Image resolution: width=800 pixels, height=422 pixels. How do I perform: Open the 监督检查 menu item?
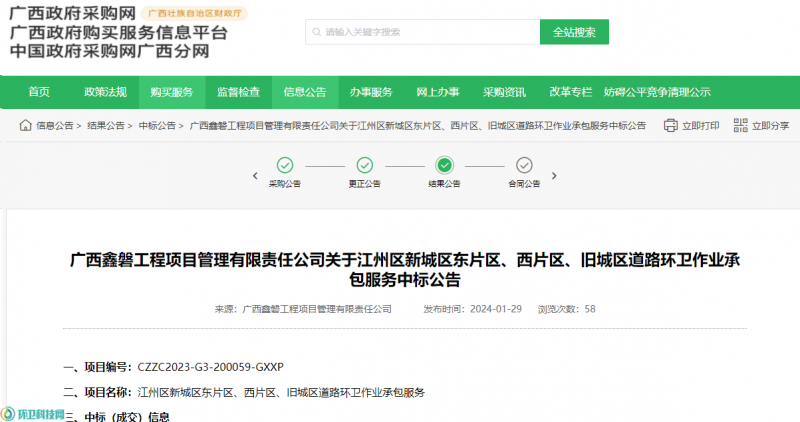(238, 92)
